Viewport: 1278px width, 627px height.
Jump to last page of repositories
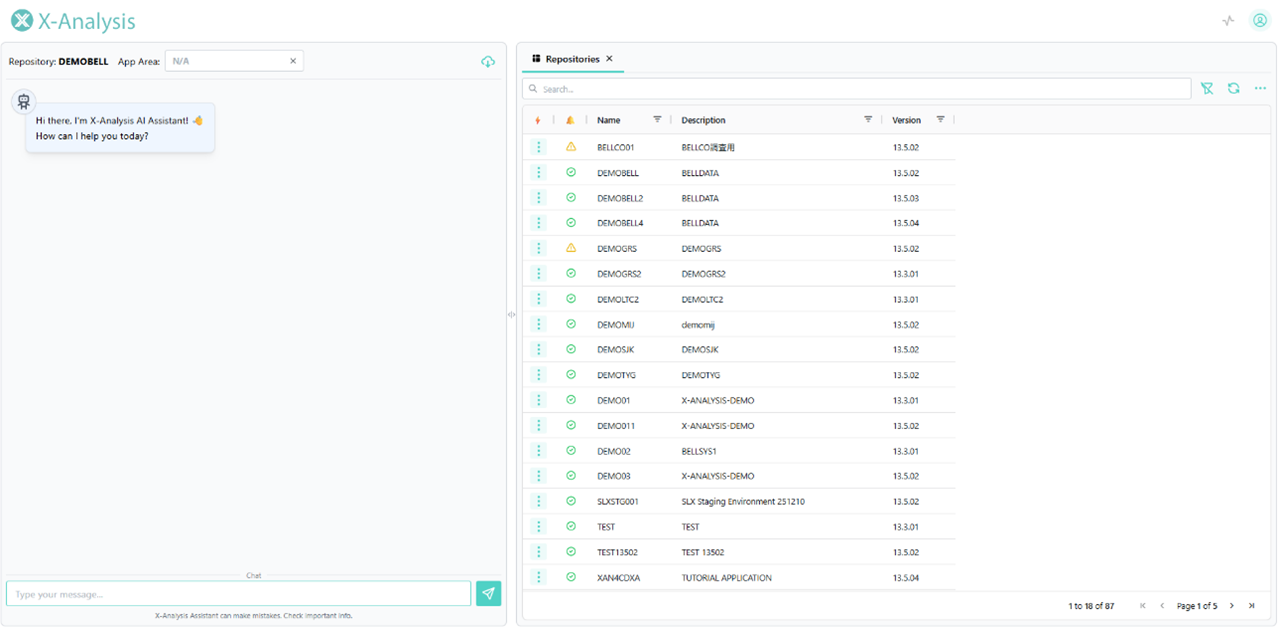pyautogui.click(x=1251, y=606)
